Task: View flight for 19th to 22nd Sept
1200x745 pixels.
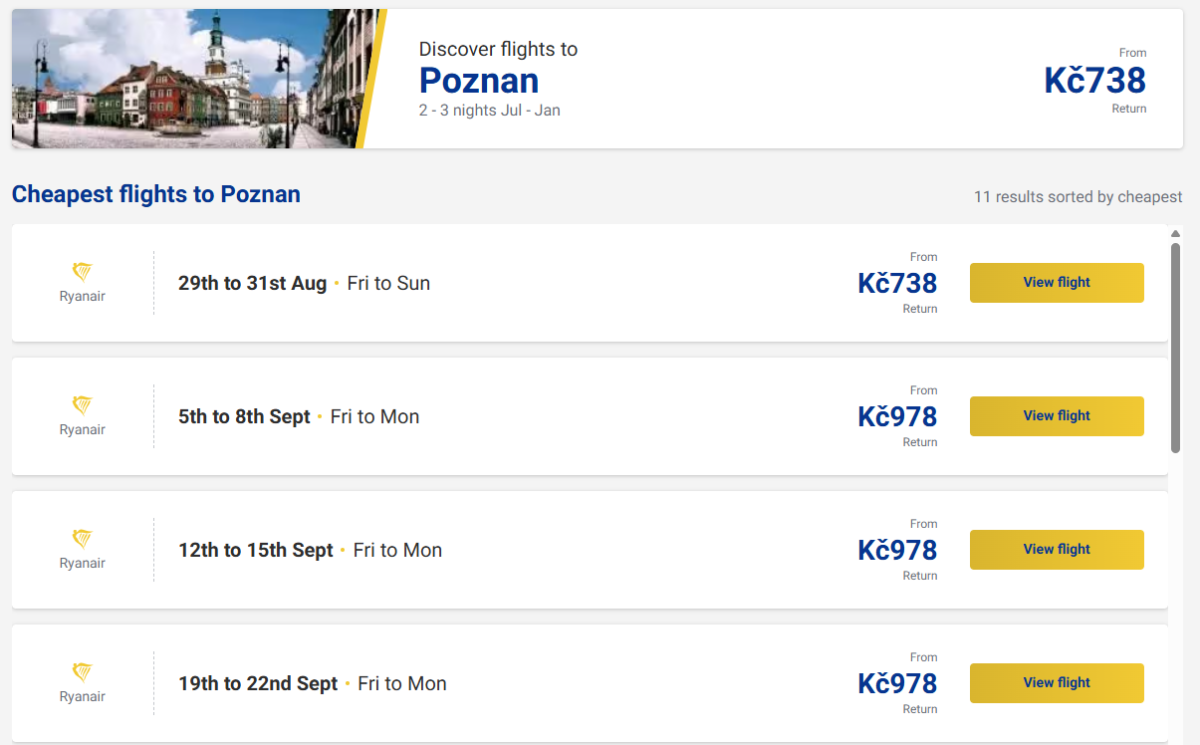Action: coord(1056,683)
